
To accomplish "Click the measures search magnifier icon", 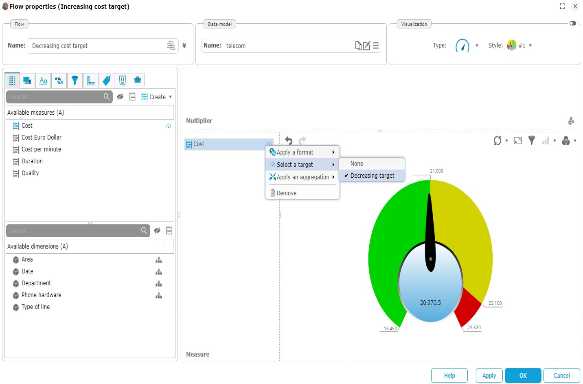I will pyautogui.click(x=107, y=97).
